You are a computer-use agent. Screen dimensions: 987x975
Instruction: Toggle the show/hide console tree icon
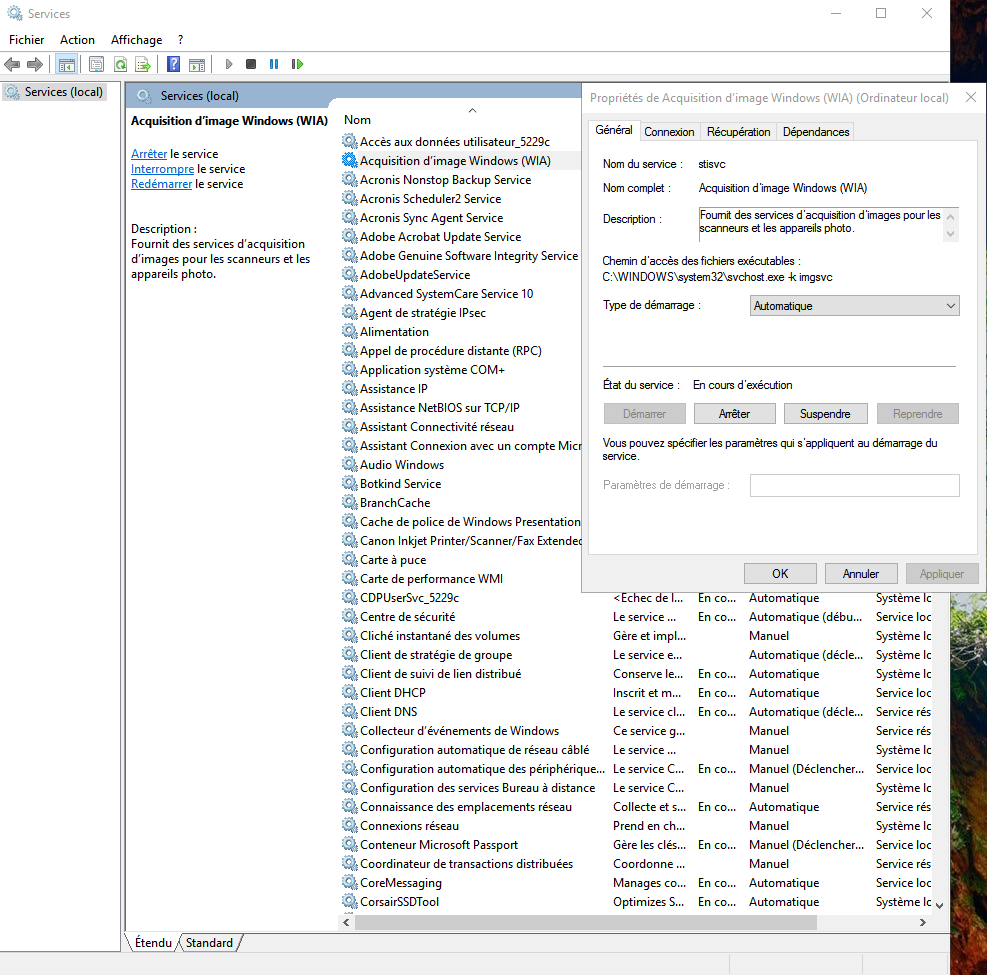pyautogui.click(x=66, y=64)
